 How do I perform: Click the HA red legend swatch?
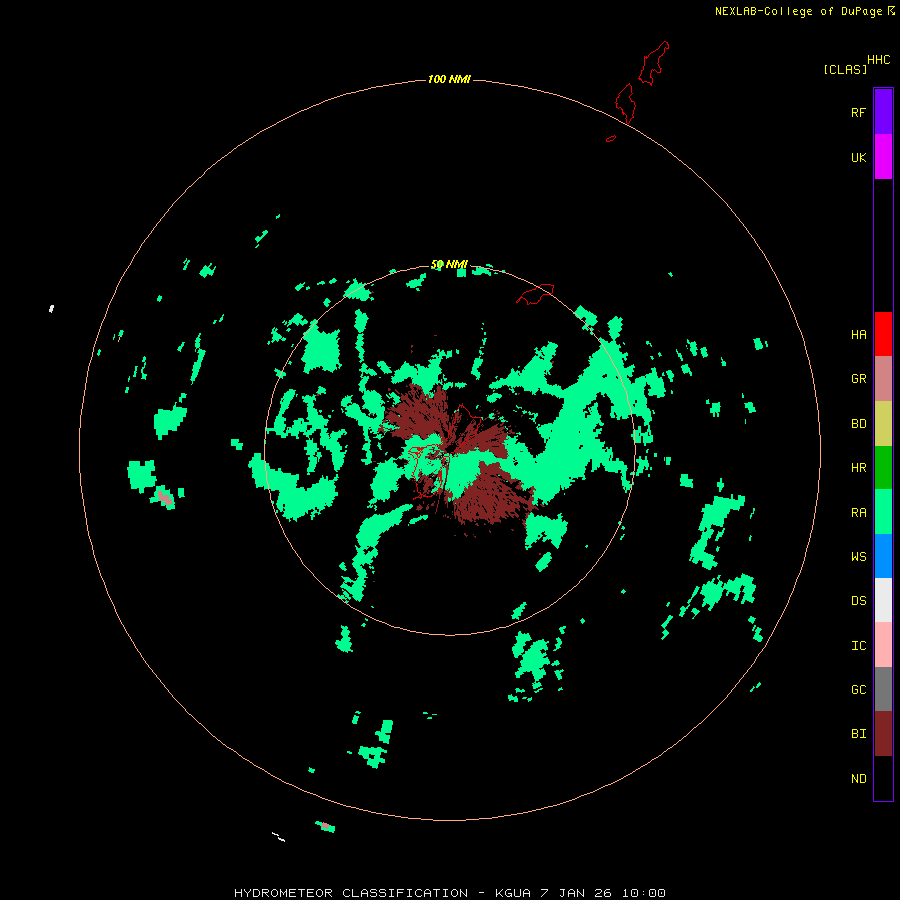pyautogui.click(x=883, y=334)
